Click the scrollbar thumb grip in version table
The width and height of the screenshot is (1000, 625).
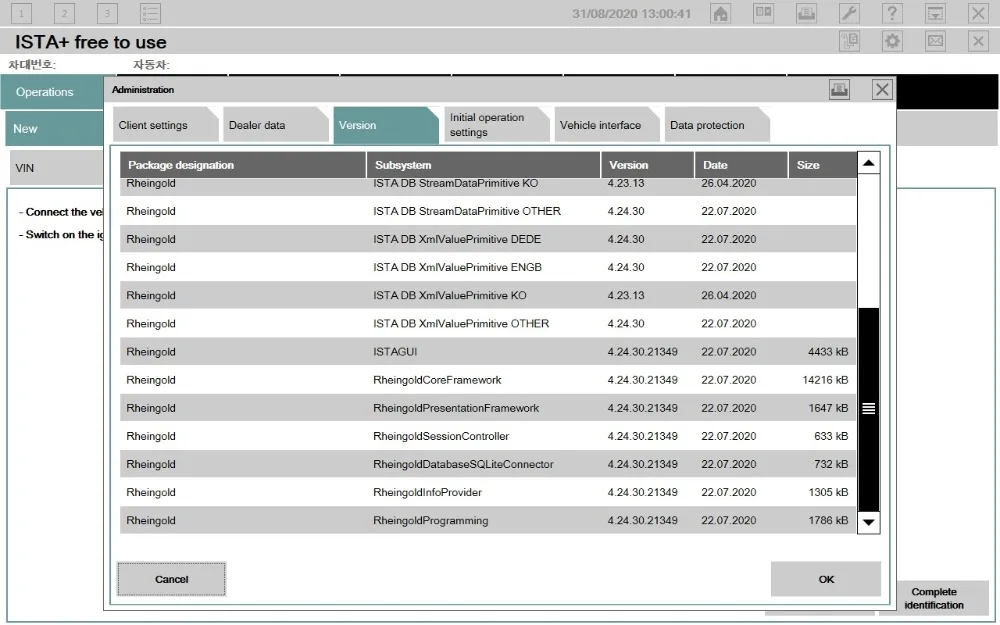click(x=869, y=409)
